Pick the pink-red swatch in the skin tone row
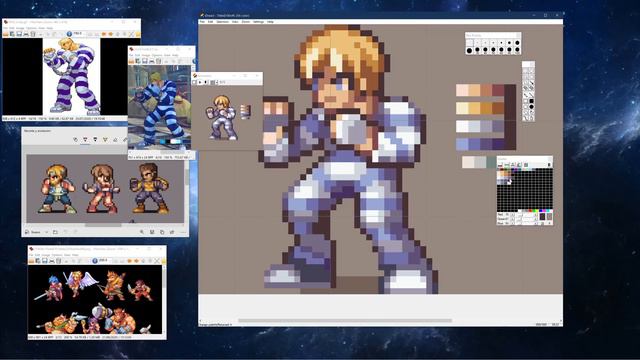Screen dimensions: 640x360 click(498, 90)
